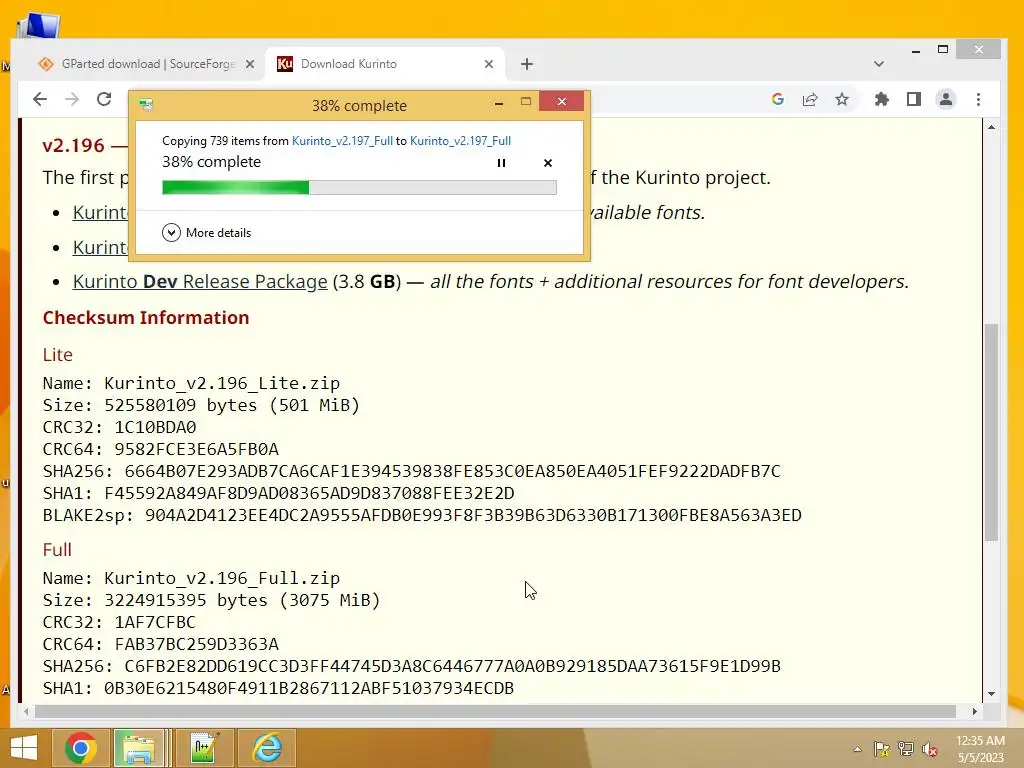Click Full file name Kurinto_v2.196_Full.zip

pos(222,579)
